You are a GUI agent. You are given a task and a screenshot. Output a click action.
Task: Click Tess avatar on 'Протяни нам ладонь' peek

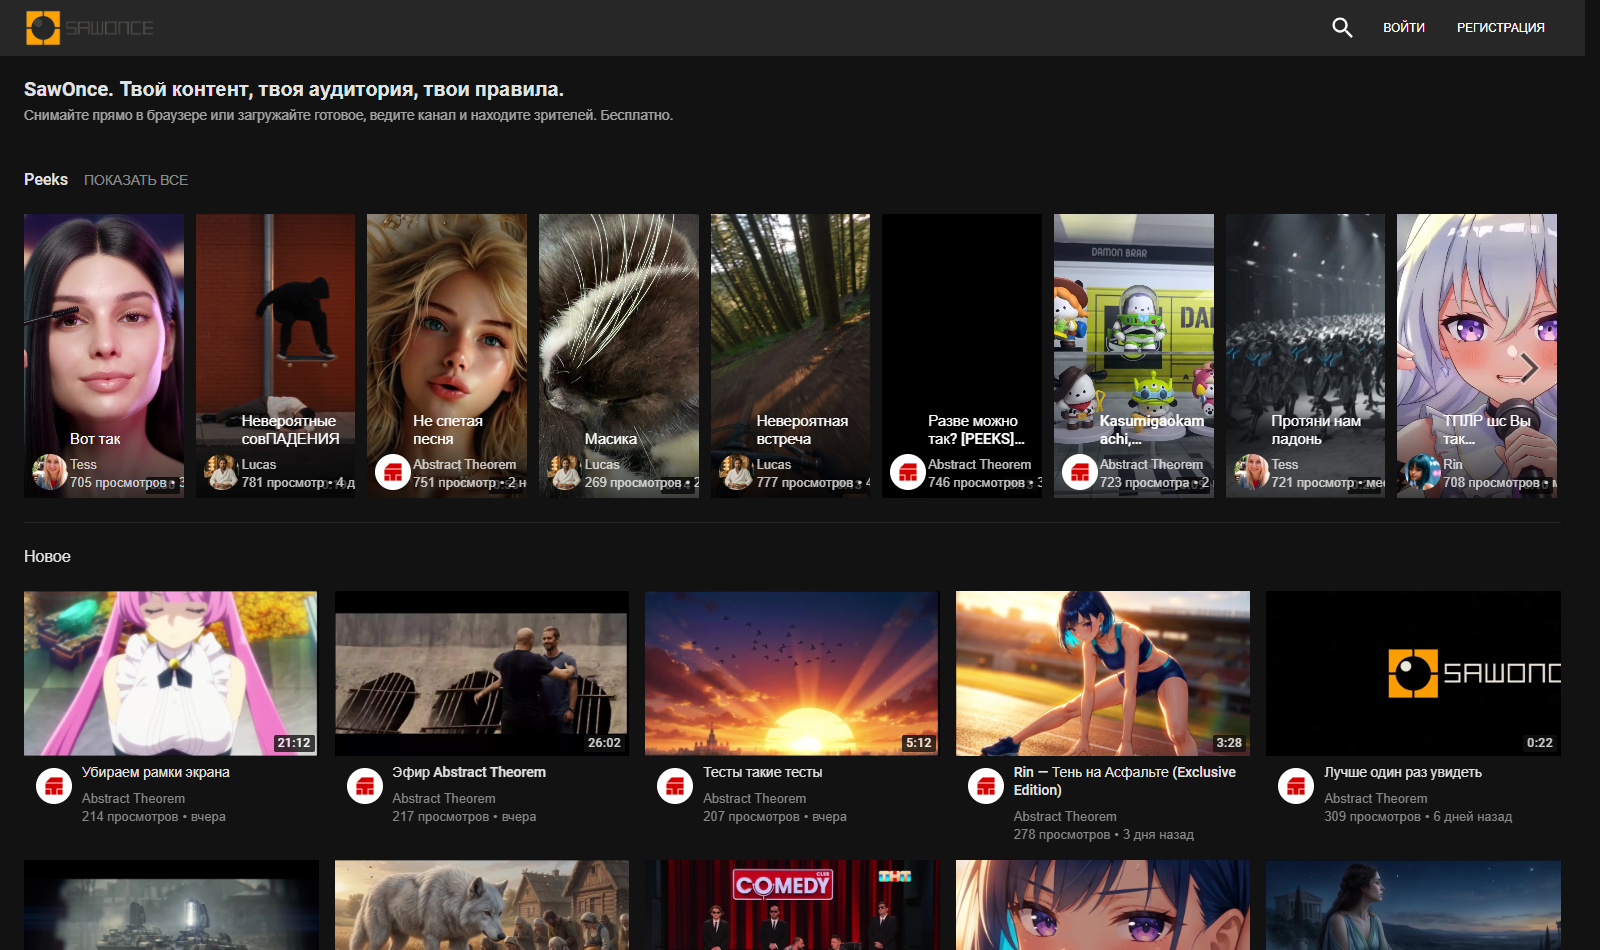pos(1252,472)
